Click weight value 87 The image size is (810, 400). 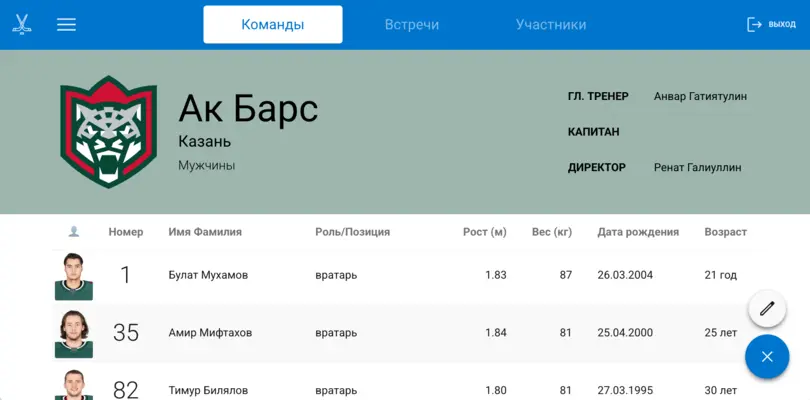[x=566, y=275]
